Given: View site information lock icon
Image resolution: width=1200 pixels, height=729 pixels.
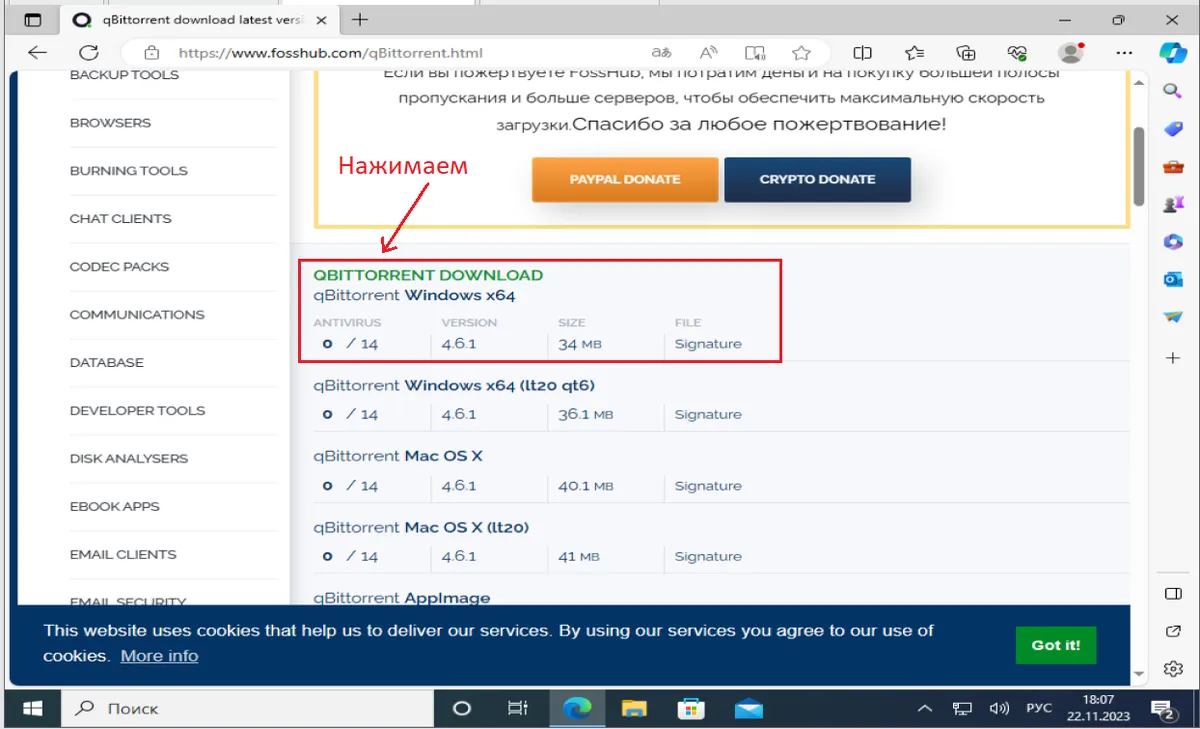Looking at the screenshot, I should [x=152, y=53].
